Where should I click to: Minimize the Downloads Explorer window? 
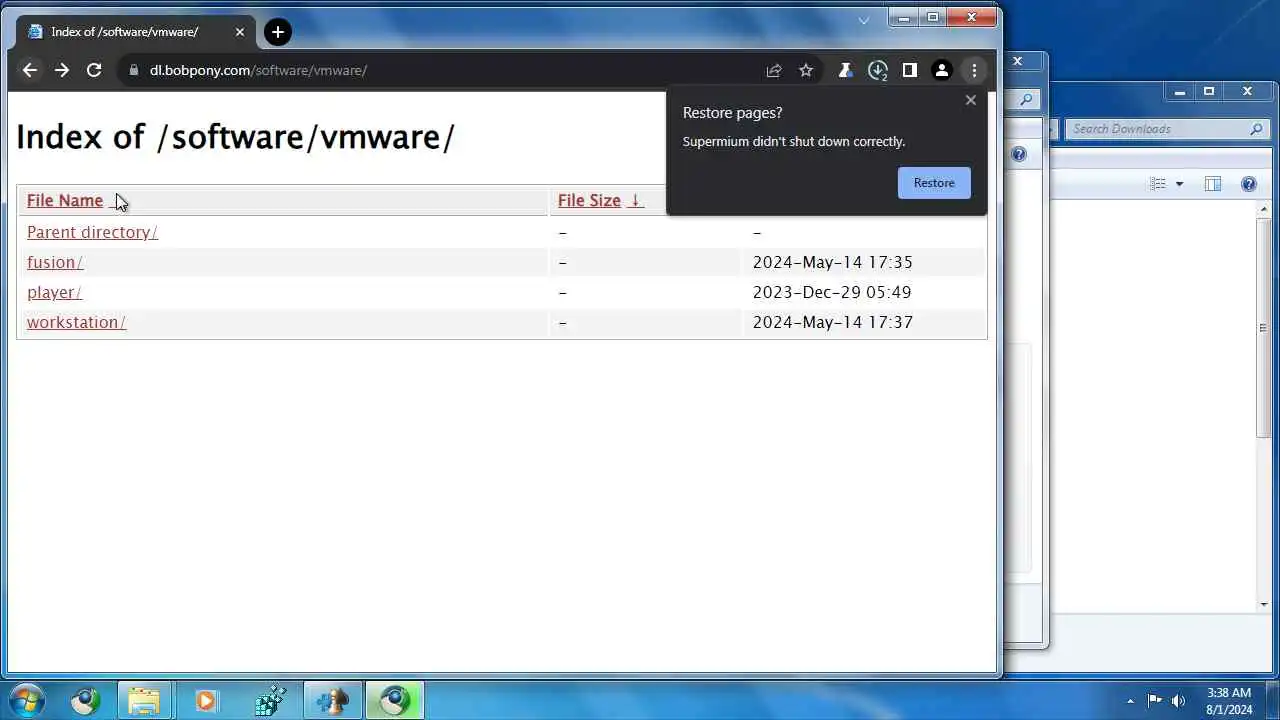[1180, 92]
